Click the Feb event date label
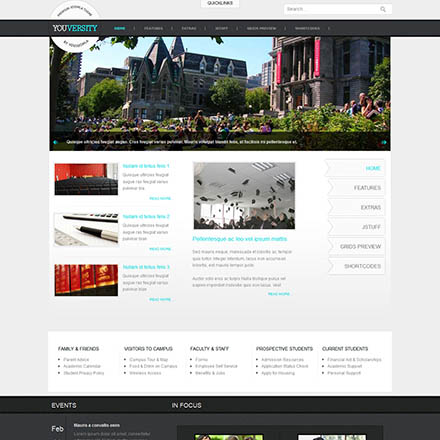This screenshot has width=440, height=440. [x=57, y=429]
